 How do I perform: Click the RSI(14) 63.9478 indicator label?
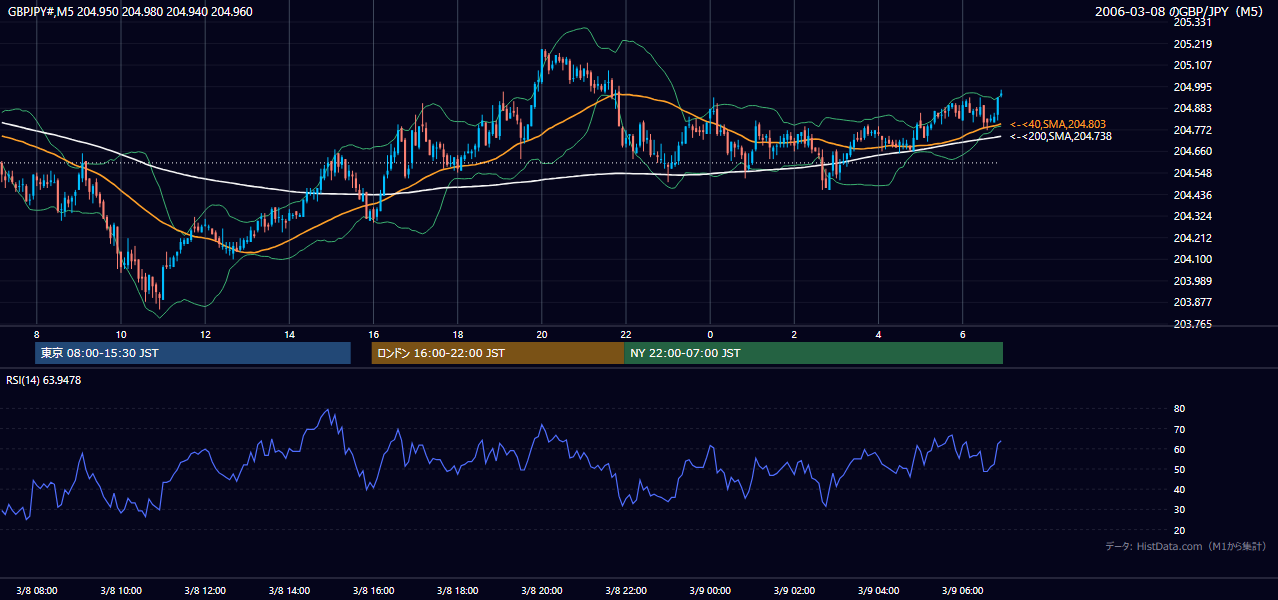[44, 380]
